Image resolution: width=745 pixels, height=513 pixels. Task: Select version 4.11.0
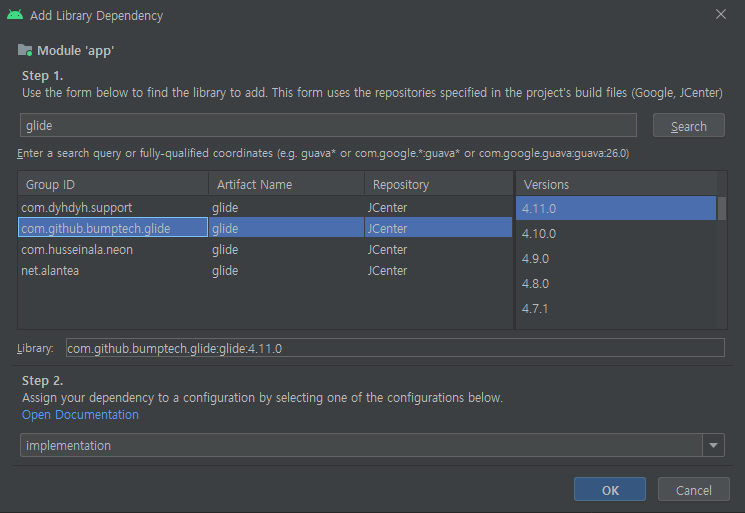[616, 208]
